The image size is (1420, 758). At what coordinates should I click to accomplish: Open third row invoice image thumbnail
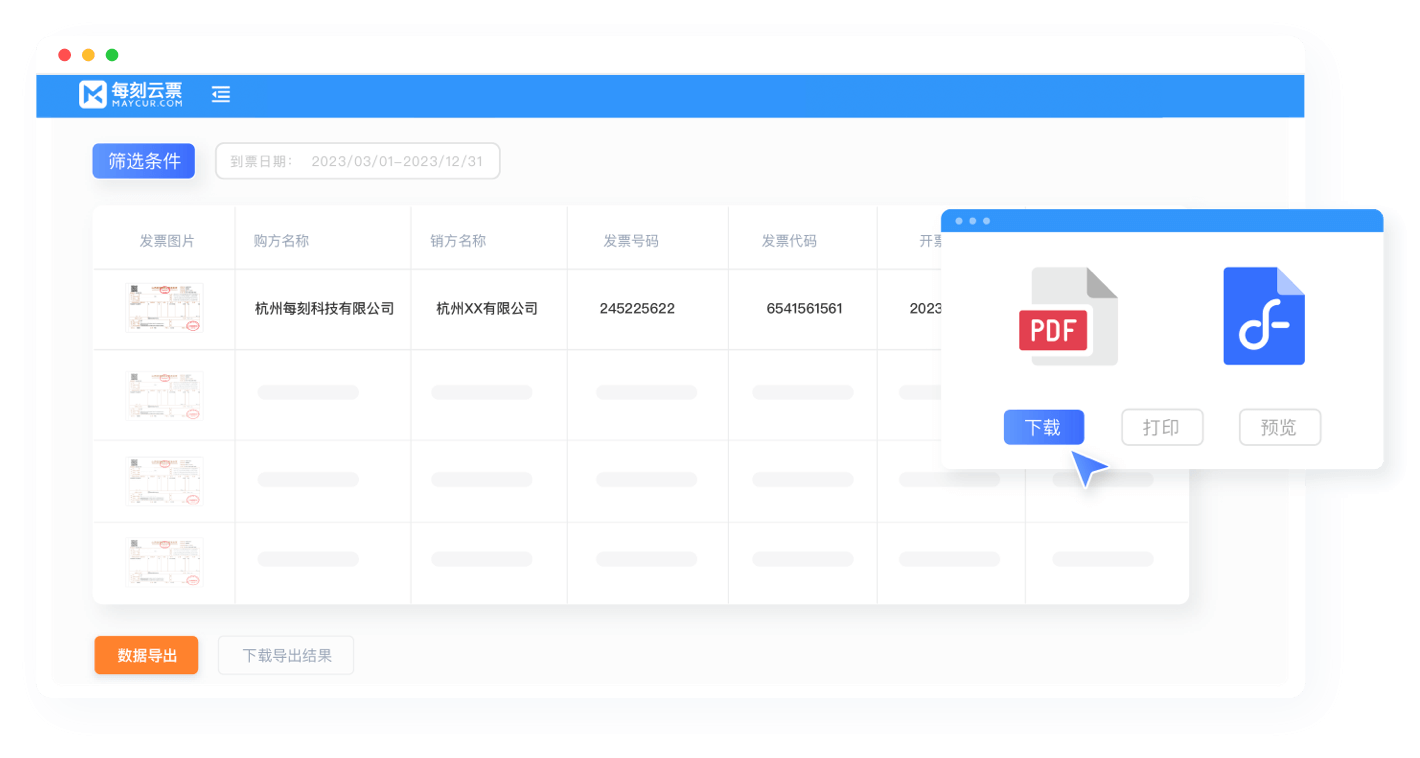tap(164, 481)
